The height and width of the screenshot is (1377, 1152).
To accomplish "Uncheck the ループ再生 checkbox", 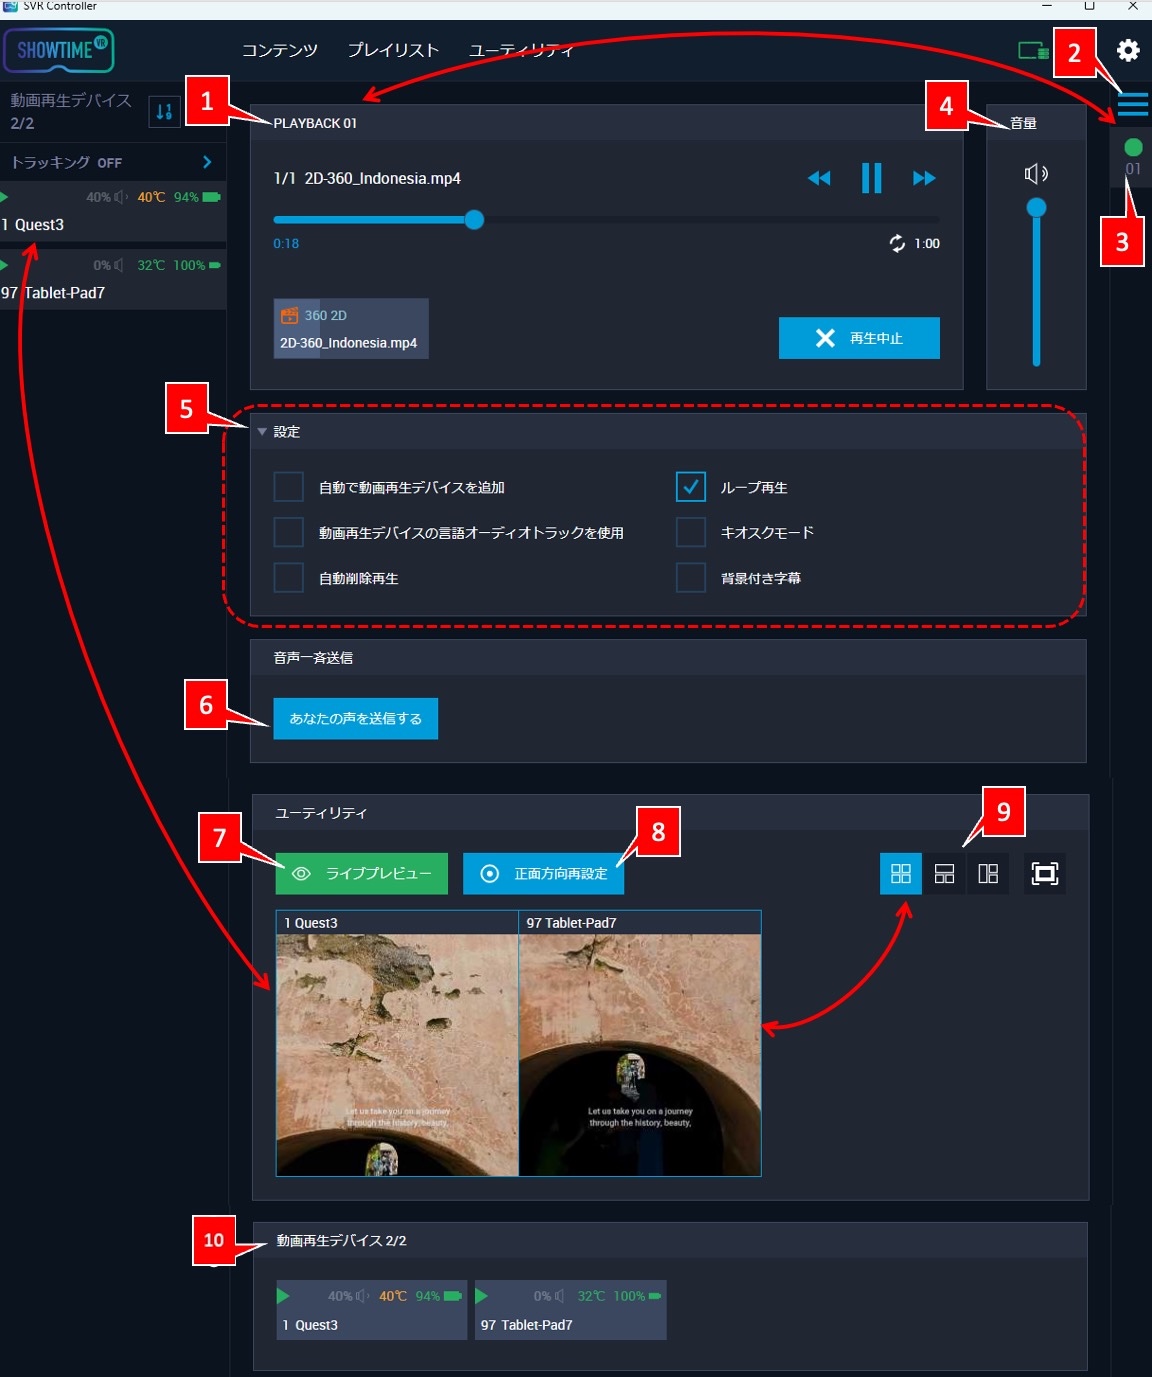I will 691,487.
